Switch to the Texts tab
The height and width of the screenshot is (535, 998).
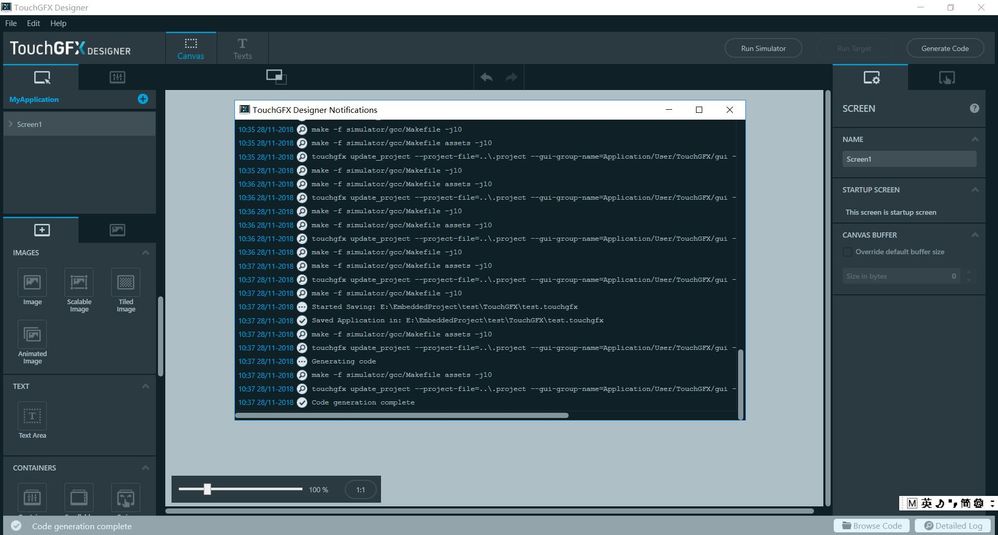click(242, 48)
